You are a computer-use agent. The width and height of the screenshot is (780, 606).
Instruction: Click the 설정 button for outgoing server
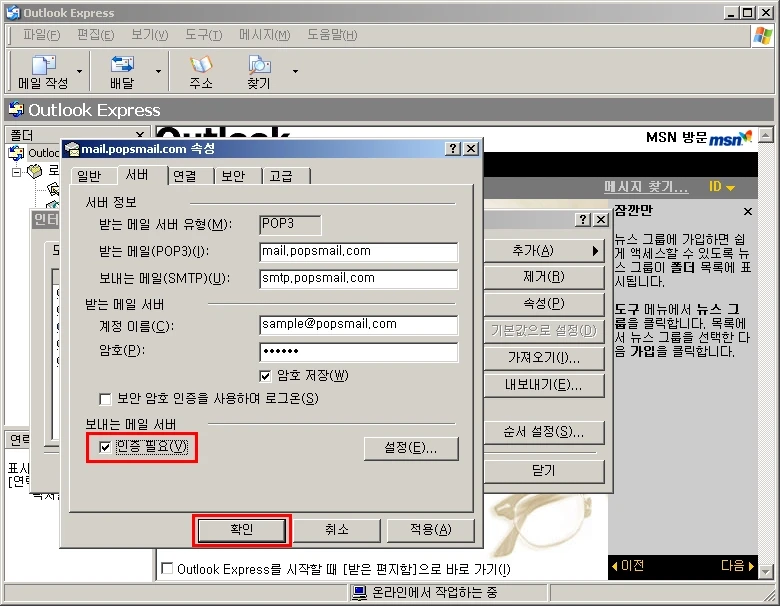411,448
